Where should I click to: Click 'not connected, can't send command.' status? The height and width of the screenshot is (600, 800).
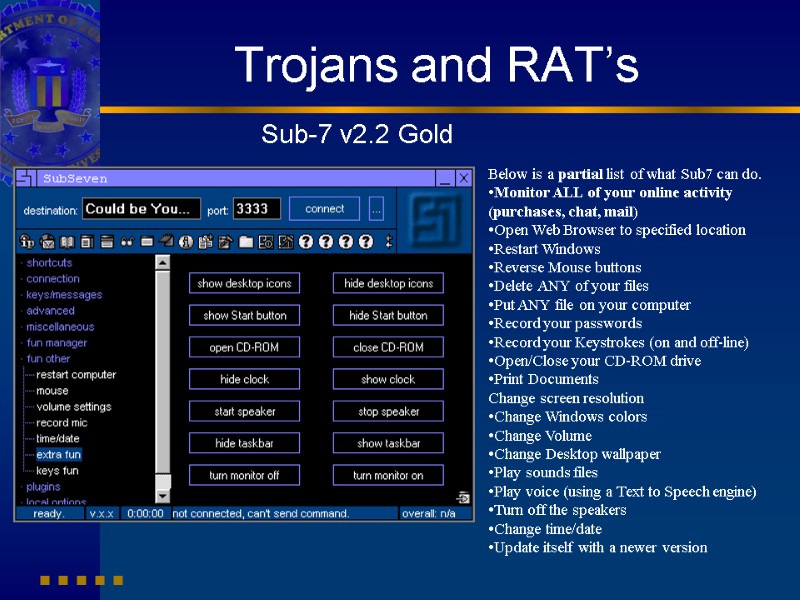[261, 513]
